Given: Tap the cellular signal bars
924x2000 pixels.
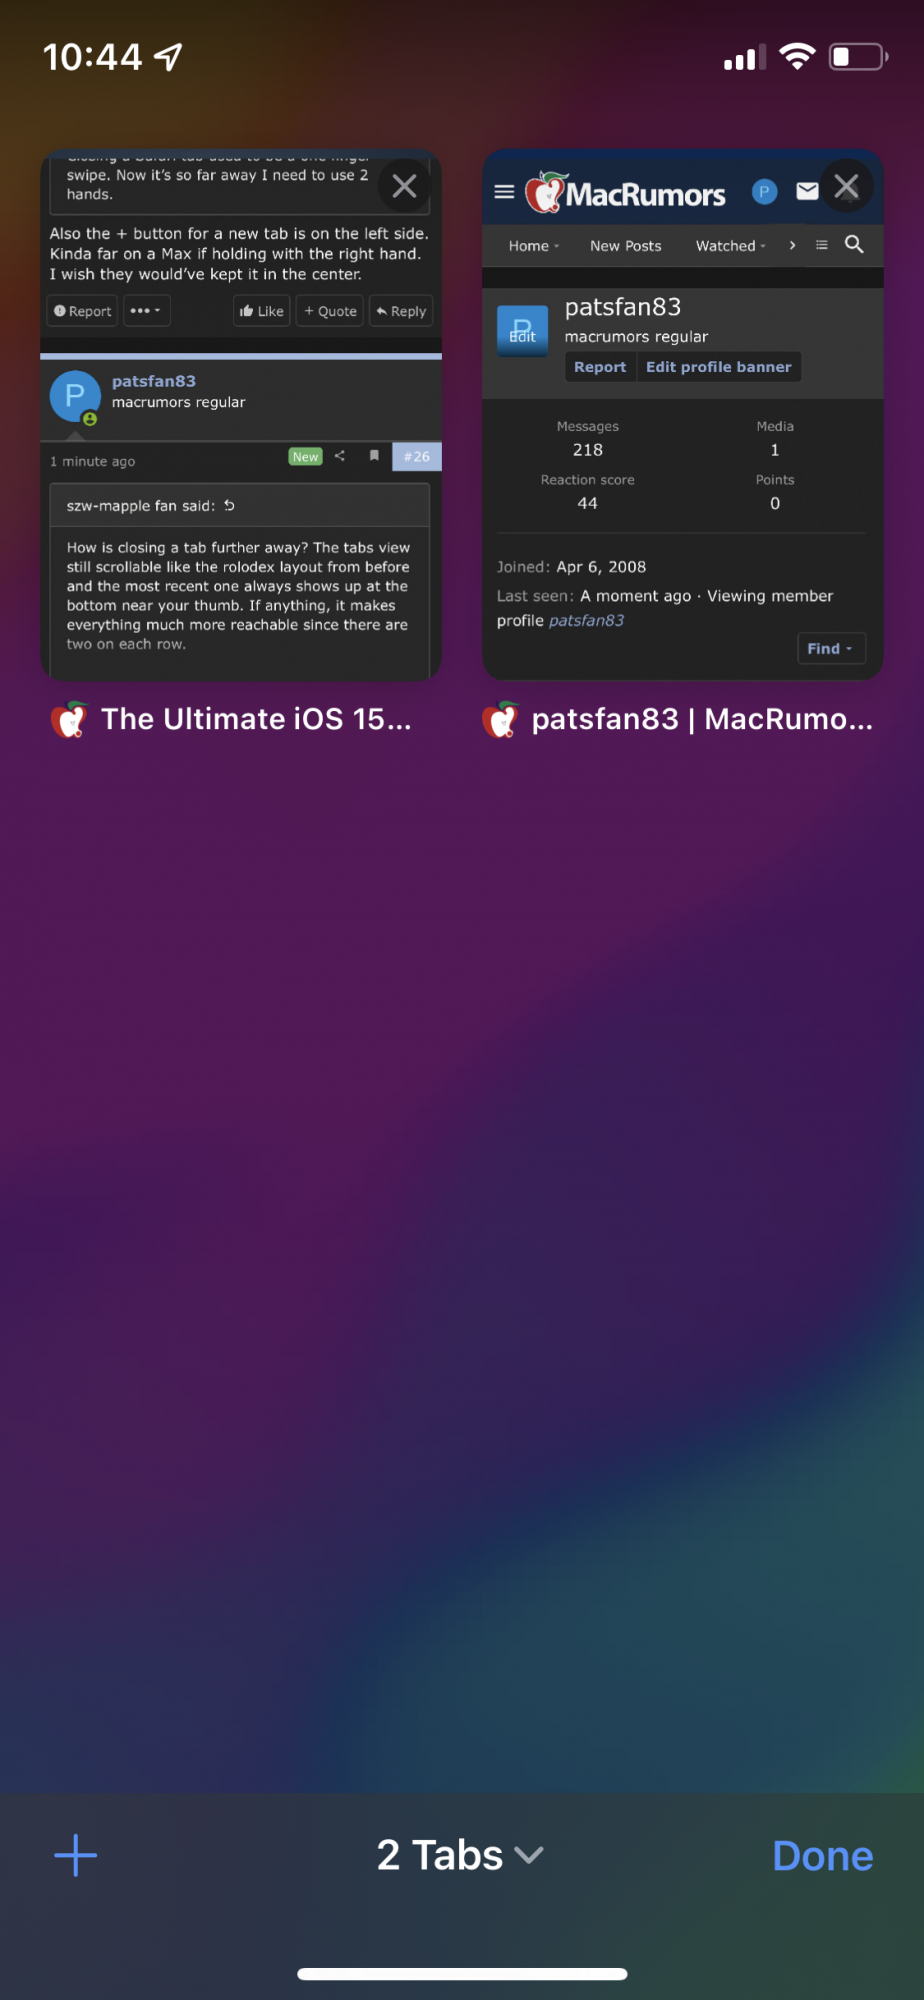Looking at the screenshot, I should pyautogui.click(x=745, y=57).
